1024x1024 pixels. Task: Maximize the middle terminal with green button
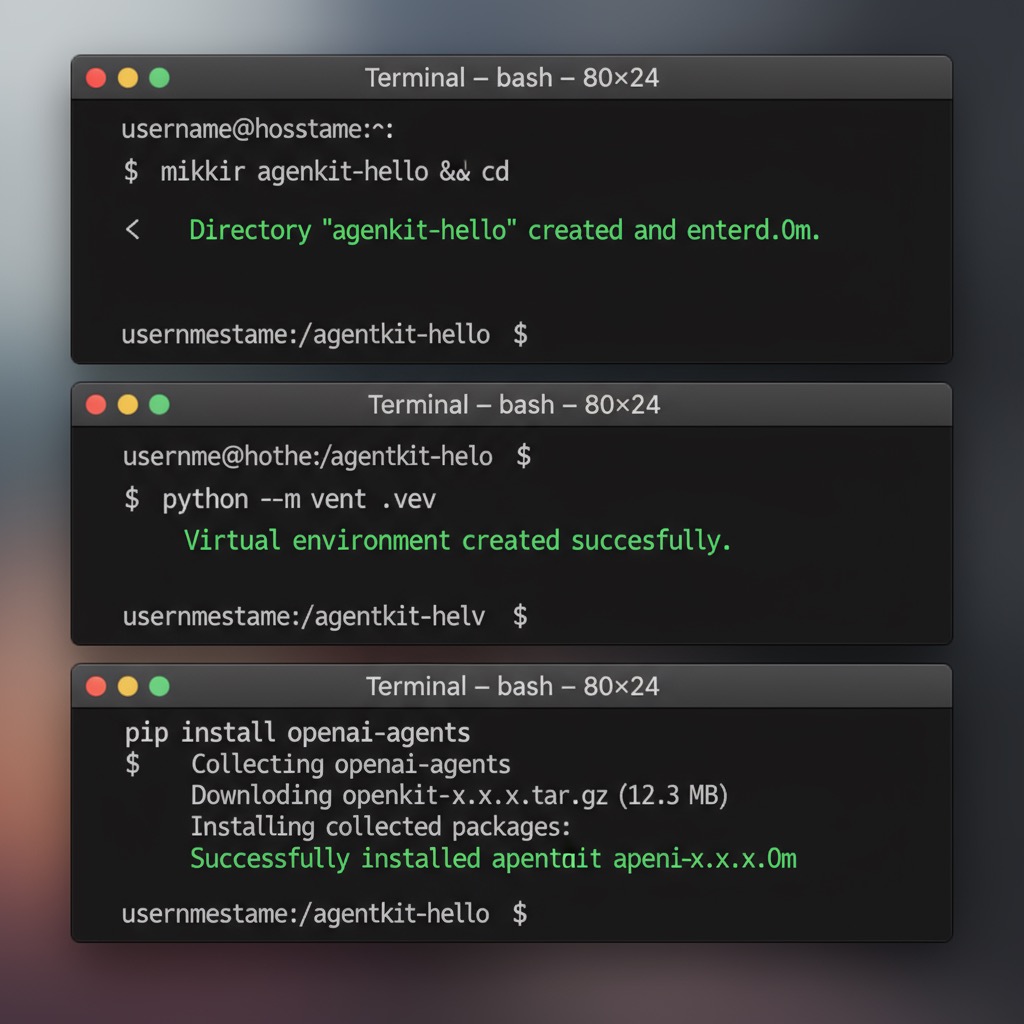(159, 405)
